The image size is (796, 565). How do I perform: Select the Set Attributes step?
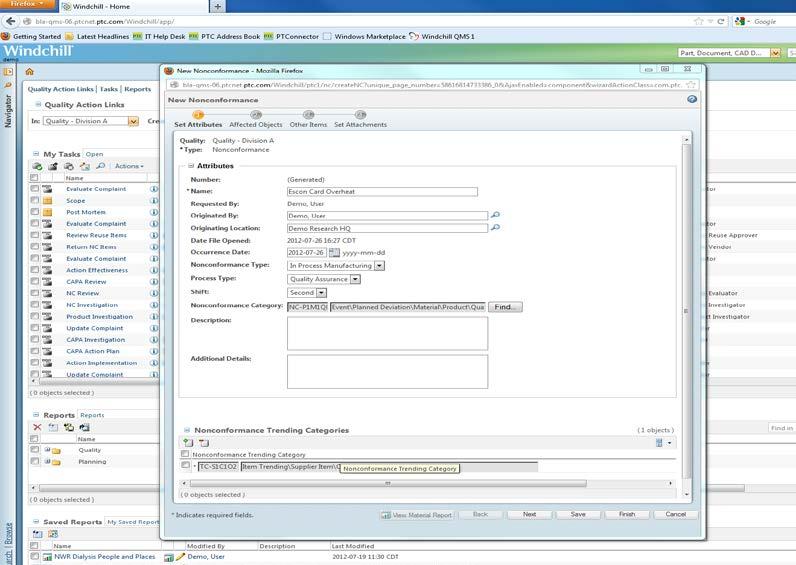198,120
